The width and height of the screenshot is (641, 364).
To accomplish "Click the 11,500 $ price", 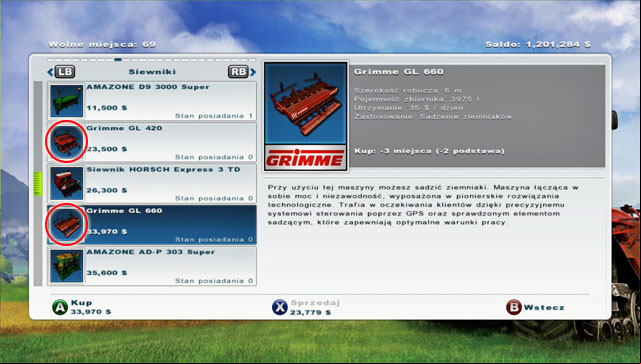I will tap(107, 108).
